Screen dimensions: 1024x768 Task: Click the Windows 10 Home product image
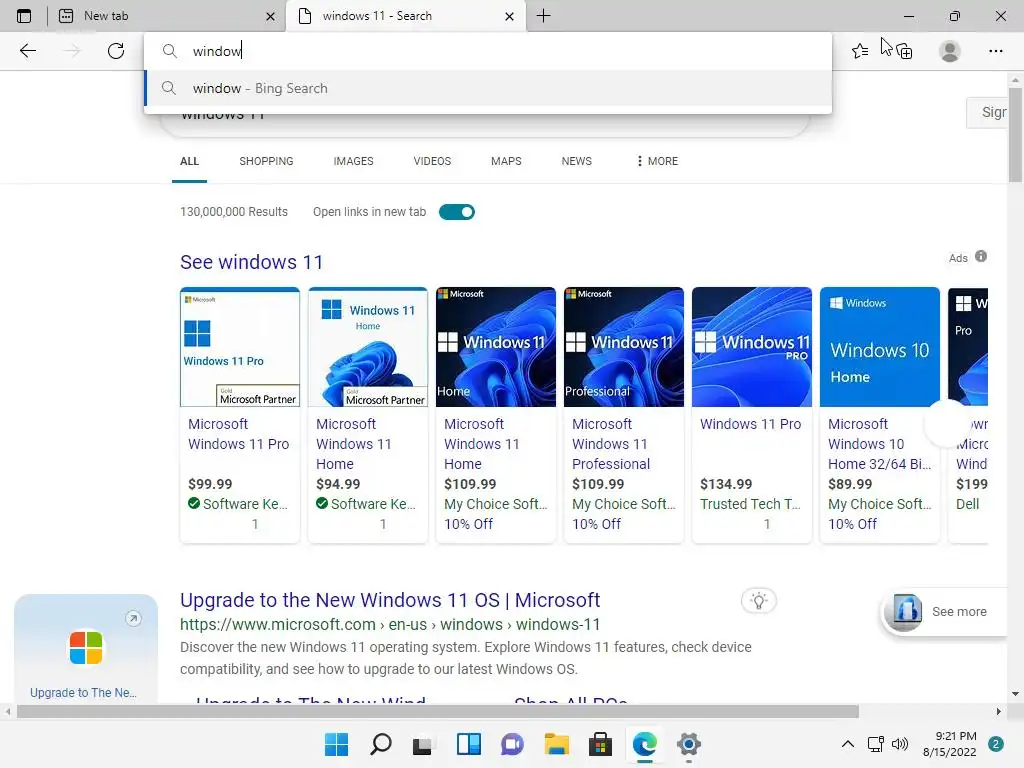(x=880, y=347)
